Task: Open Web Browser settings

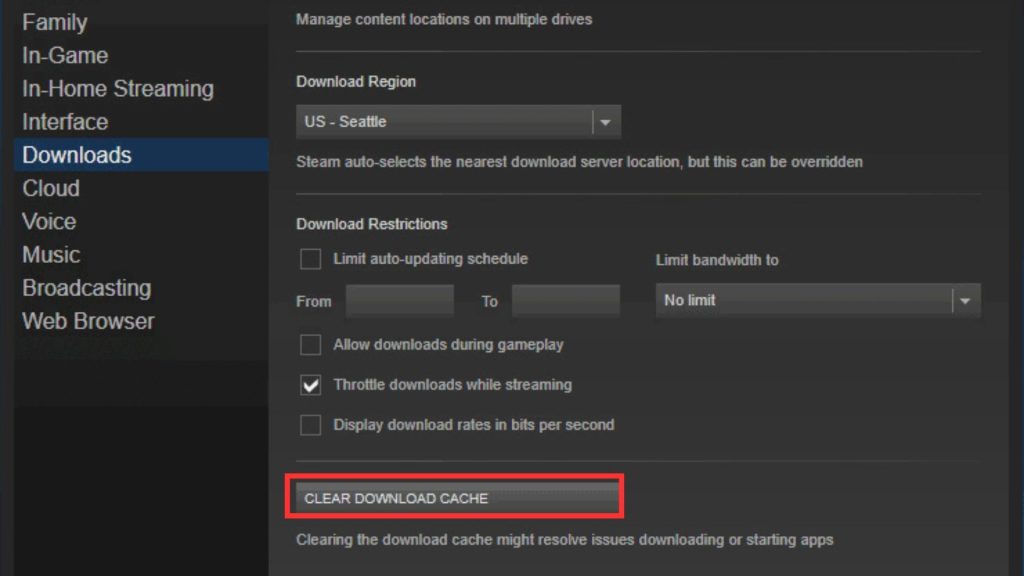Action: coord(88,320)
